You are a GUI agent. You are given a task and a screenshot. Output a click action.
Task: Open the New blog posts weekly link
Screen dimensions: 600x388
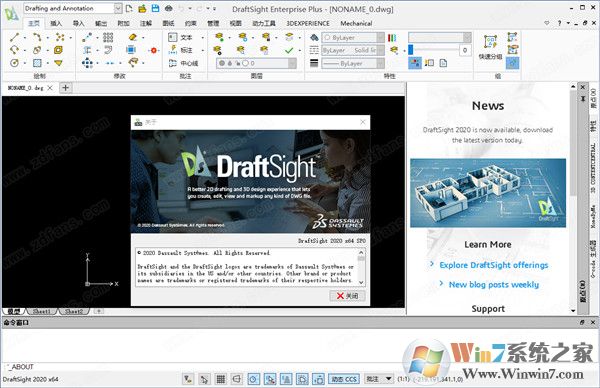point(494,284)
